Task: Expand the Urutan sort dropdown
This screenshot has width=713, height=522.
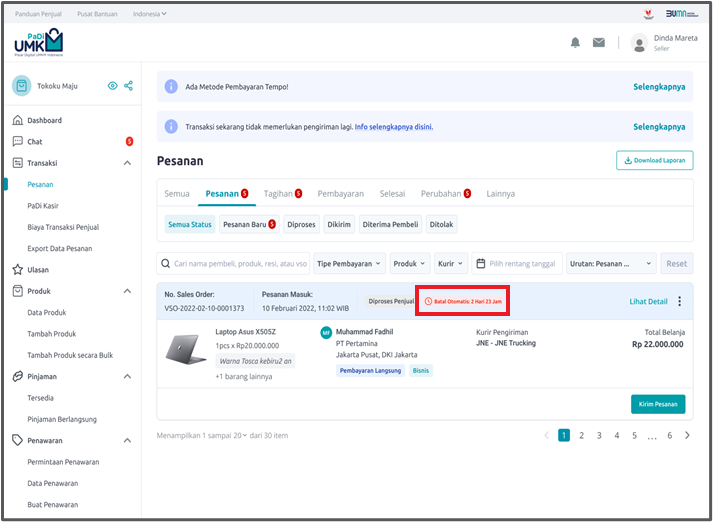Action: (x=611, y=264)
